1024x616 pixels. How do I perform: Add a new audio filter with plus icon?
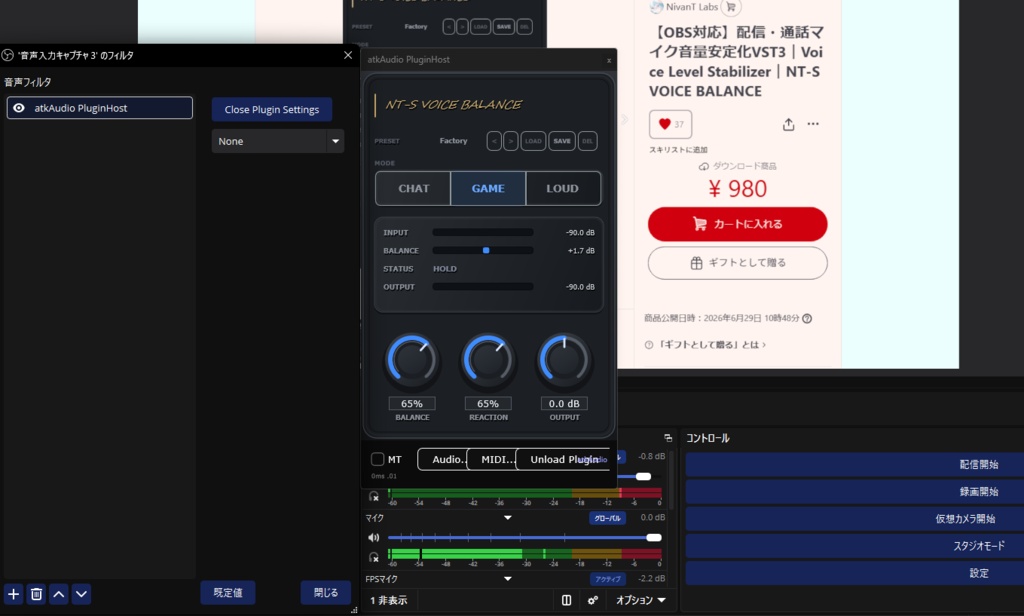[x=14, y=594]
